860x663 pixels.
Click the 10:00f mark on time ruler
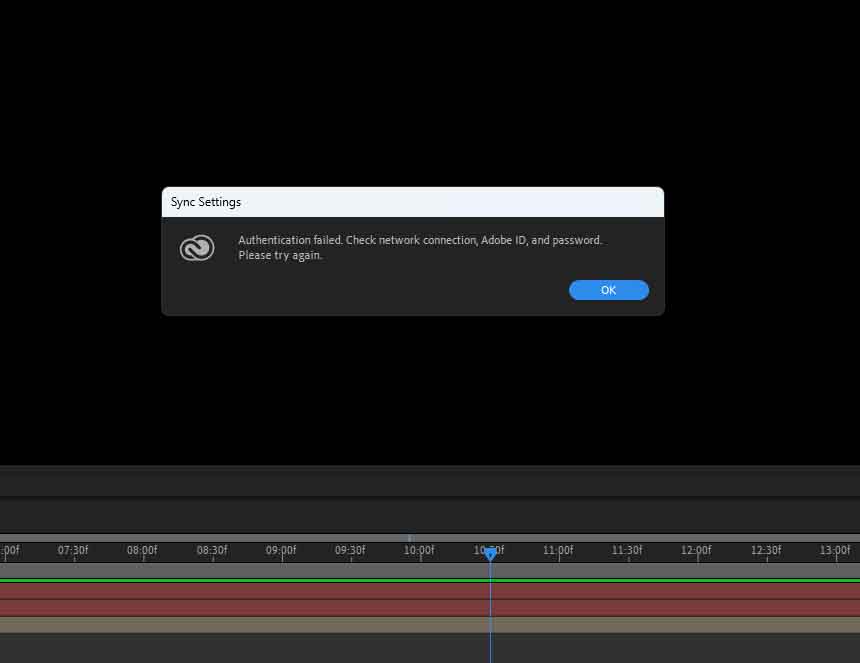pos(419,550)
